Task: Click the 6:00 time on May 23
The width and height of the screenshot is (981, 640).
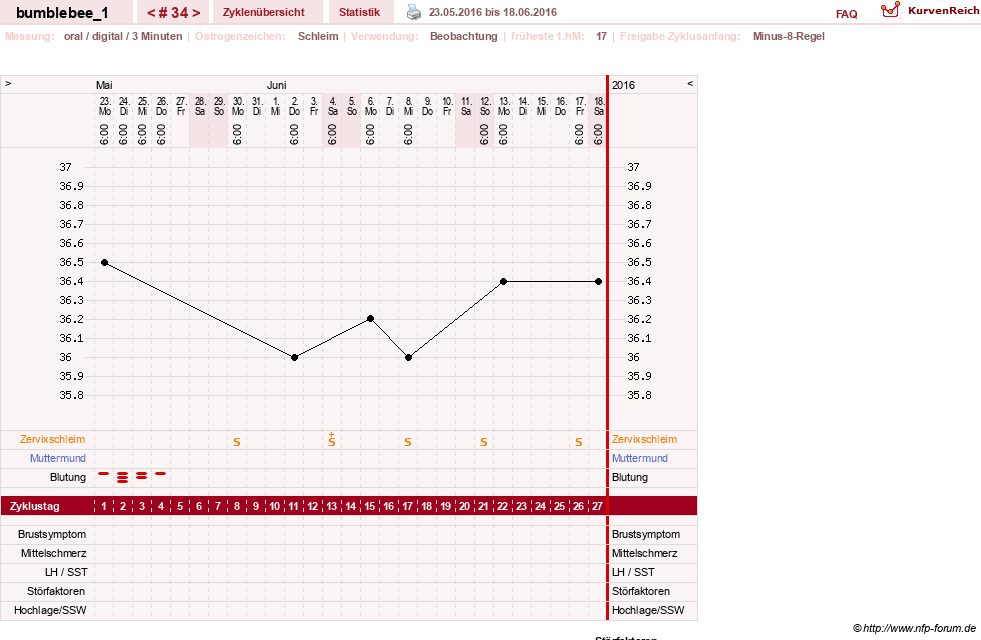Action: coord(104,134)
